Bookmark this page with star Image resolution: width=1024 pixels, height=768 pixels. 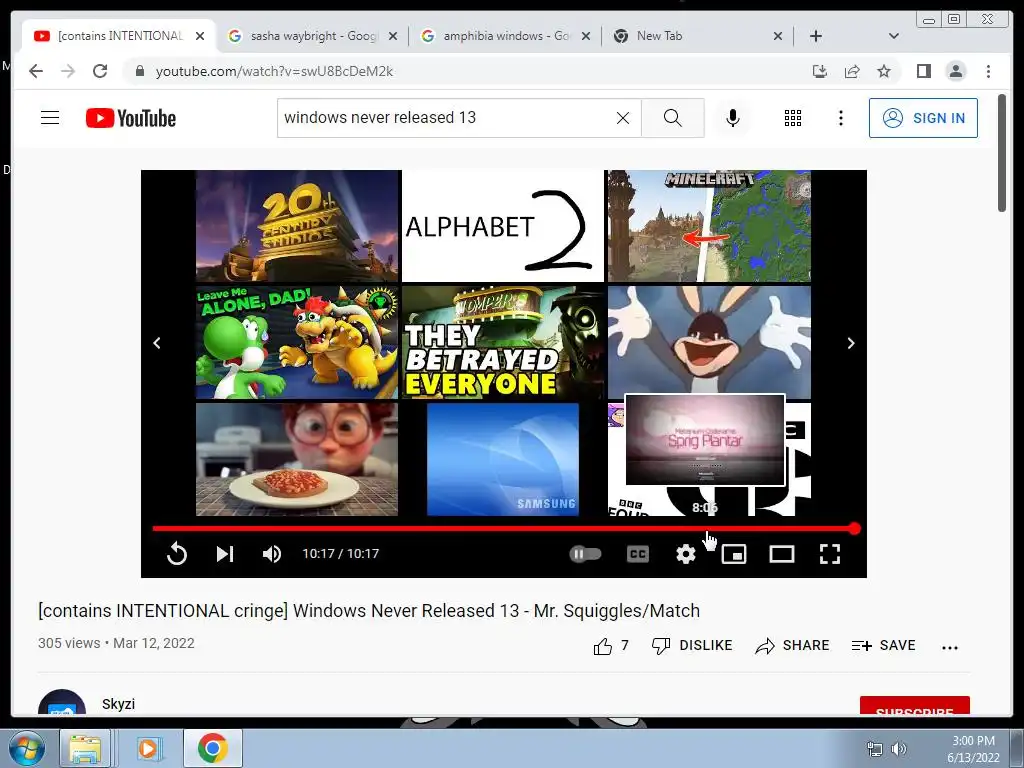(884, 71)
